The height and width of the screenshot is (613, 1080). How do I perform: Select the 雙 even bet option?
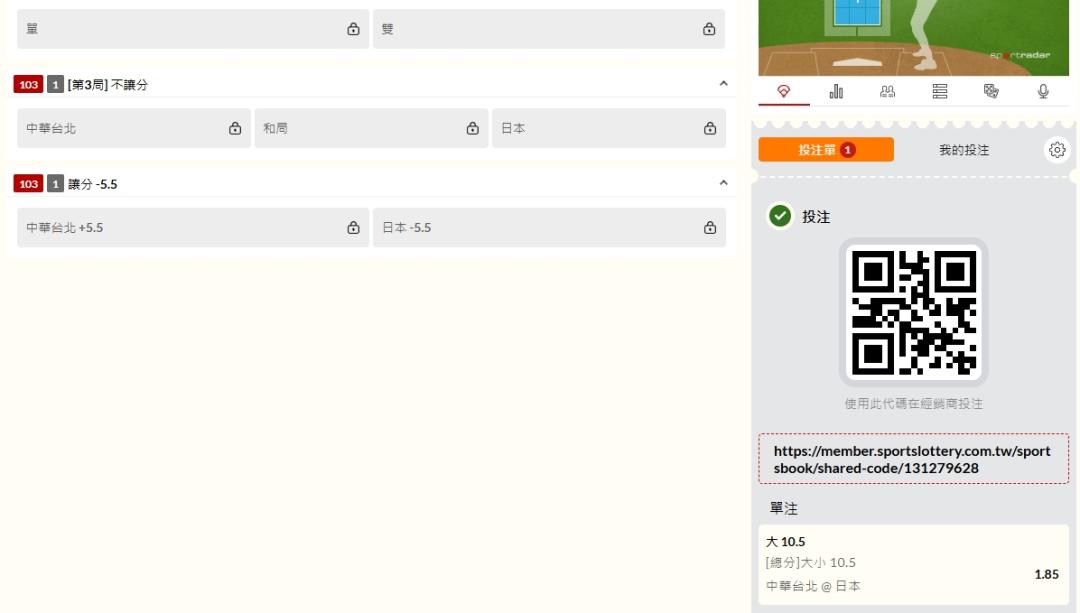(x=549, y=29)
